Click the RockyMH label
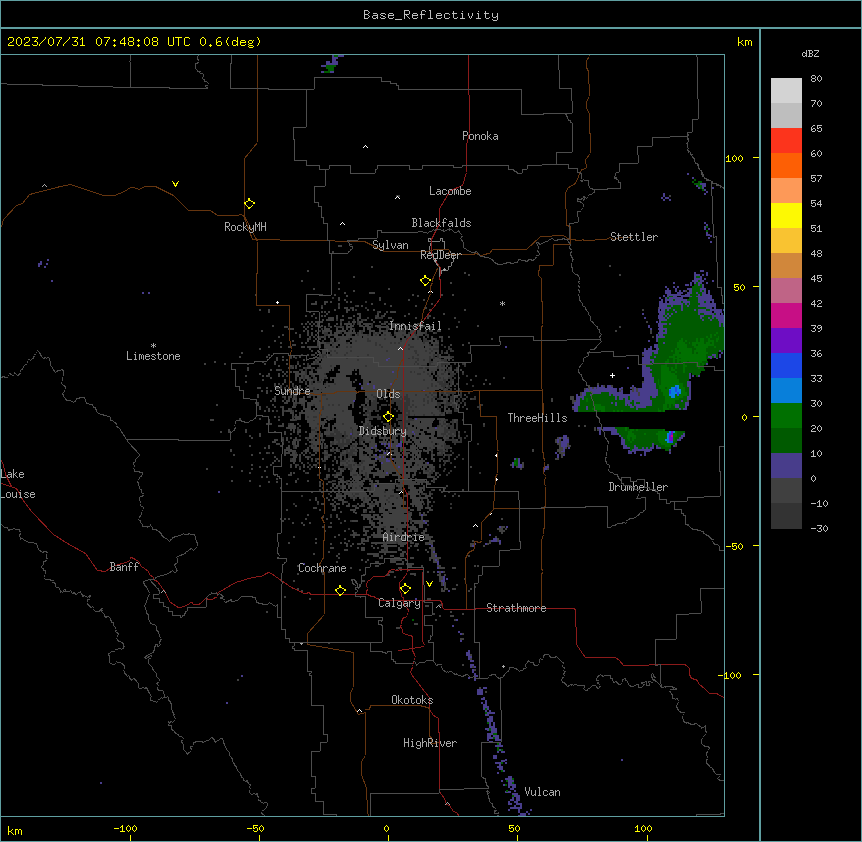Viewport: 862px width, 842px height. [x=245, y=227]
